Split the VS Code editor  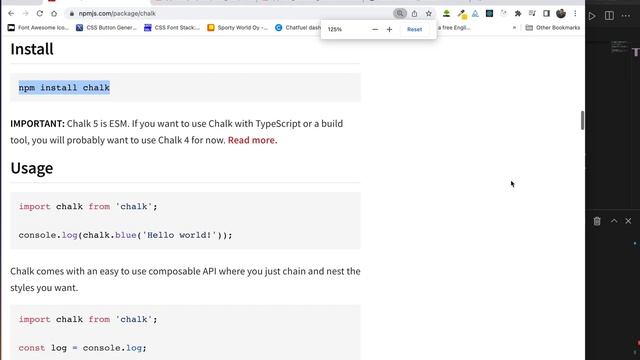click(609, 16)
